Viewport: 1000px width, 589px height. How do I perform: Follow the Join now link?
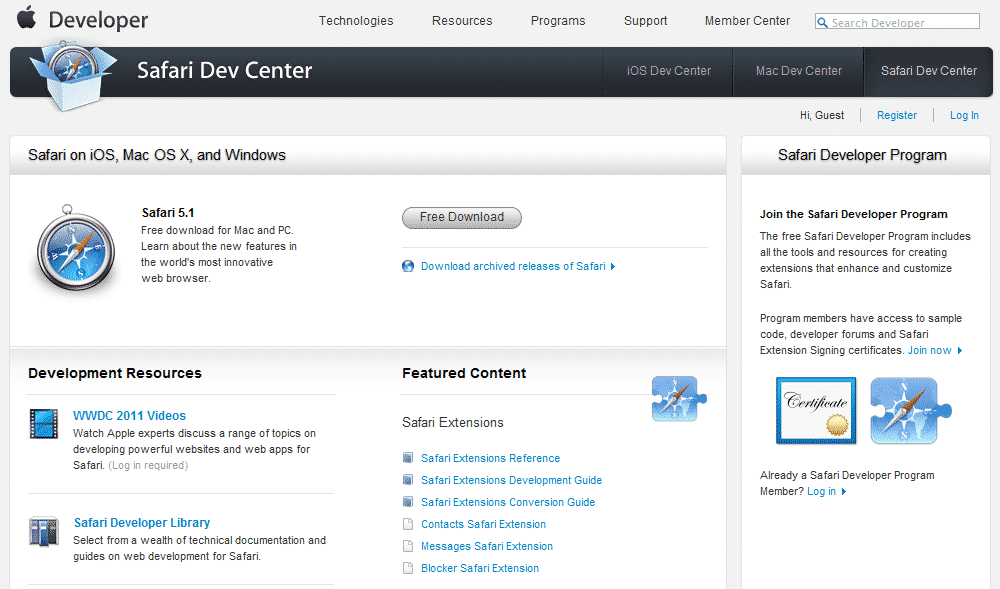930,350
